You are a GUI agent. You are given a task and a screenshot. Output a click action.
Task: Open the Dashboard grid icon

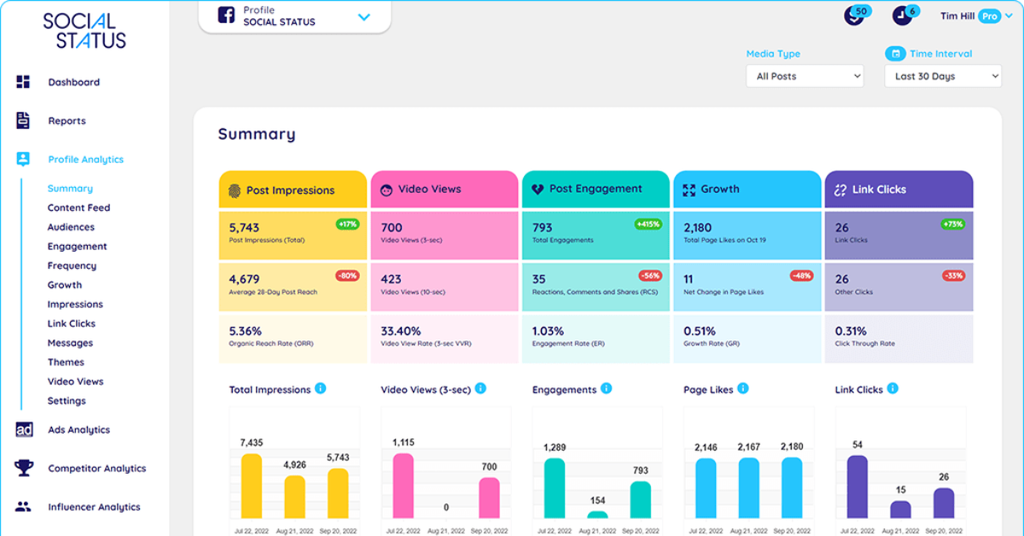(23, 82)
